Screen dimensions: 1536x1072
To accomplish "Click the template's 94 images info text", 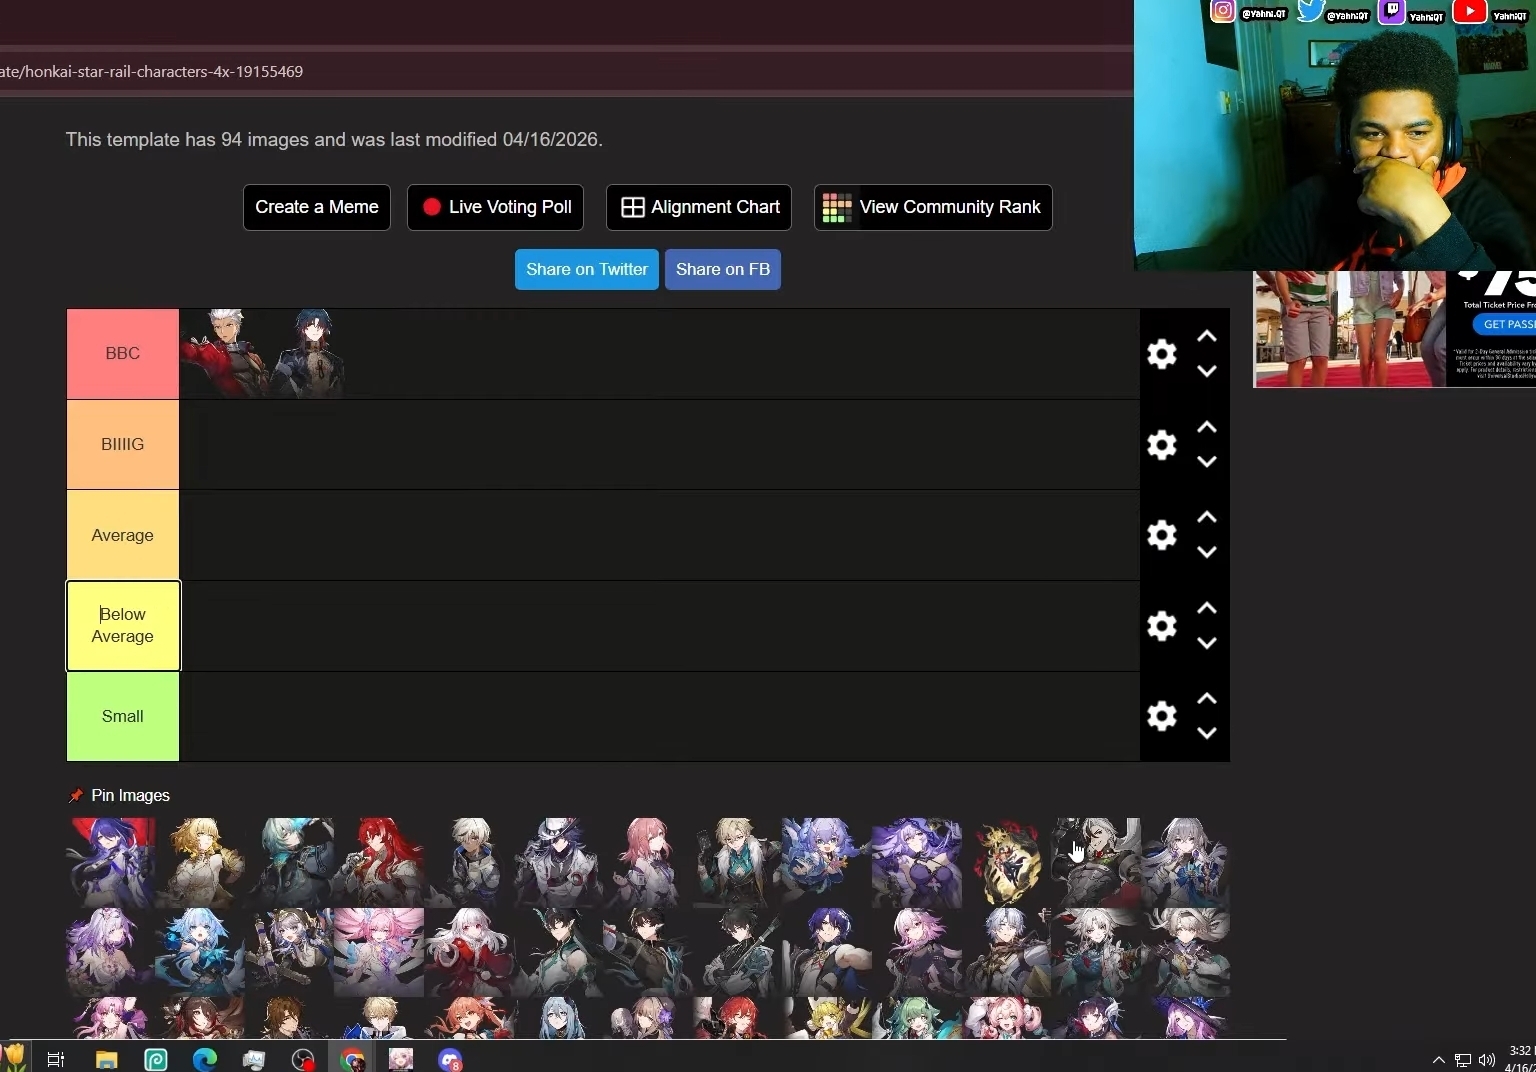I will point(334,140).
